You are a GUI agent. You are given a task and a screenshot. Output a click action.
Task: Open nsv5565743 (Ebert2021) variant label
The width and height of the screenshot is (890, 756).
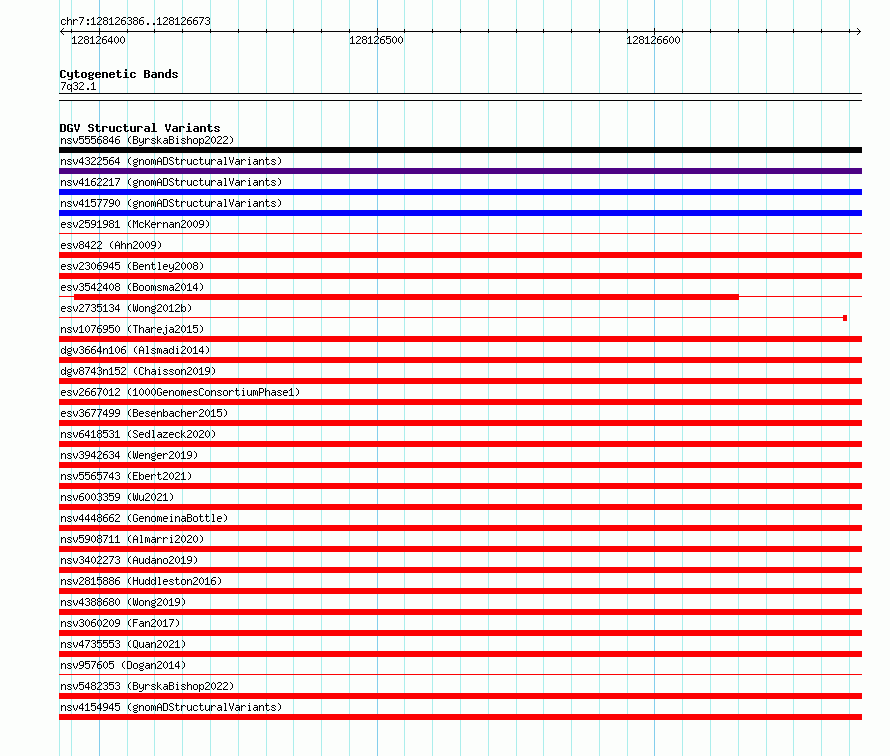(126, 476)
